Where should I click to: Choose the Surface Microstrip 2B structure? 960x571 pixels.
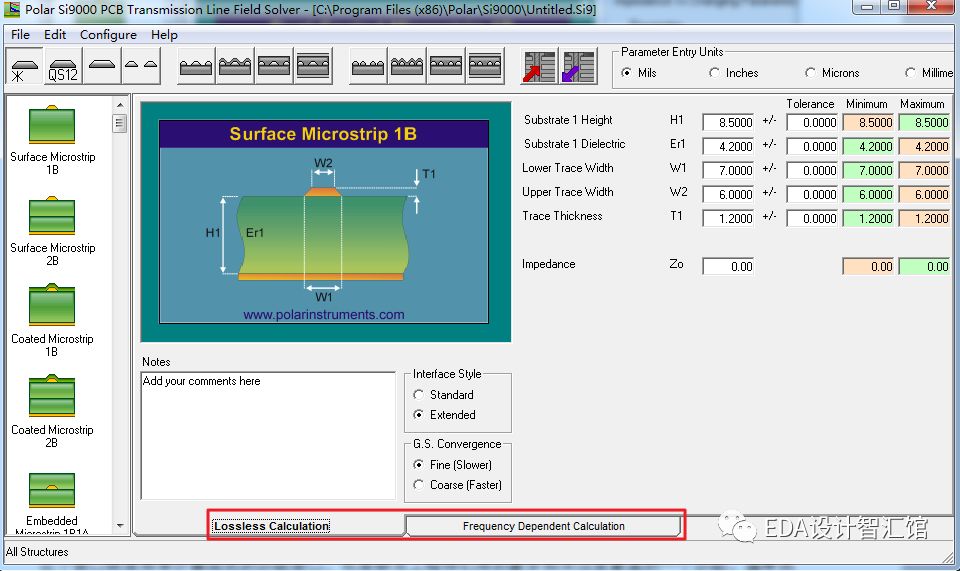[52, 231]
